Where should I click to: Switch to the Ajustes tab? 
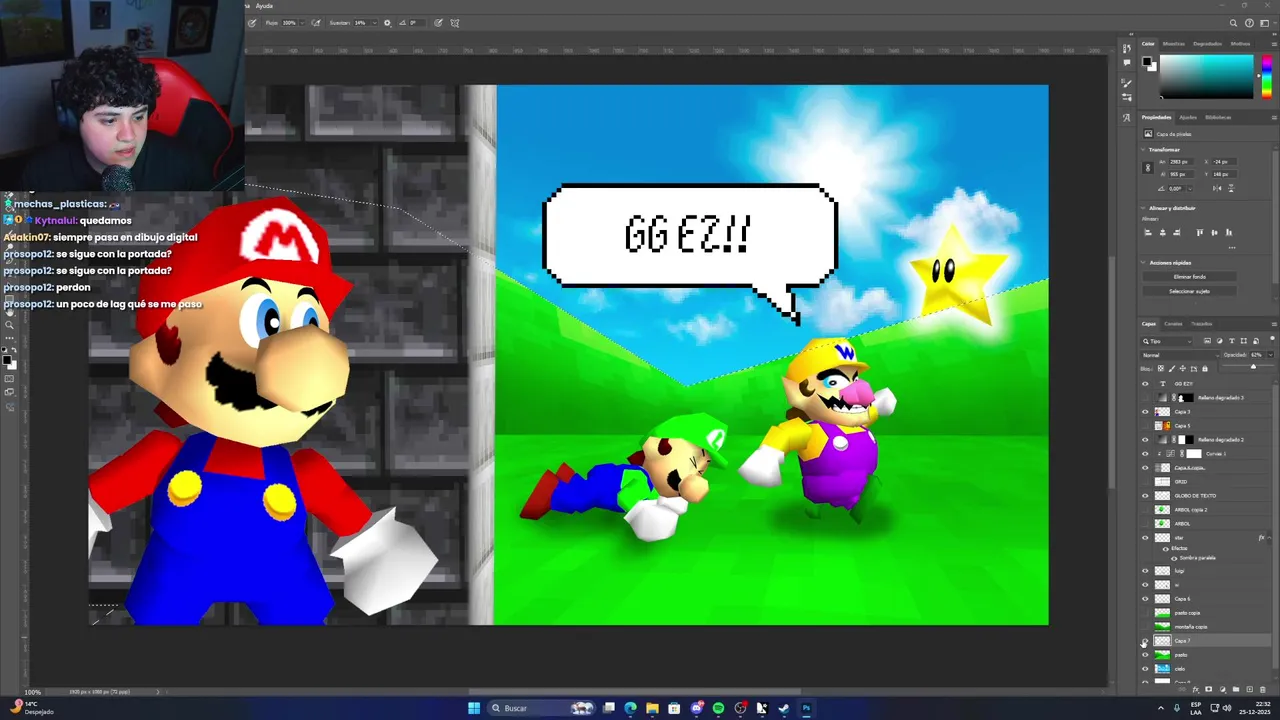(1187, 117)
